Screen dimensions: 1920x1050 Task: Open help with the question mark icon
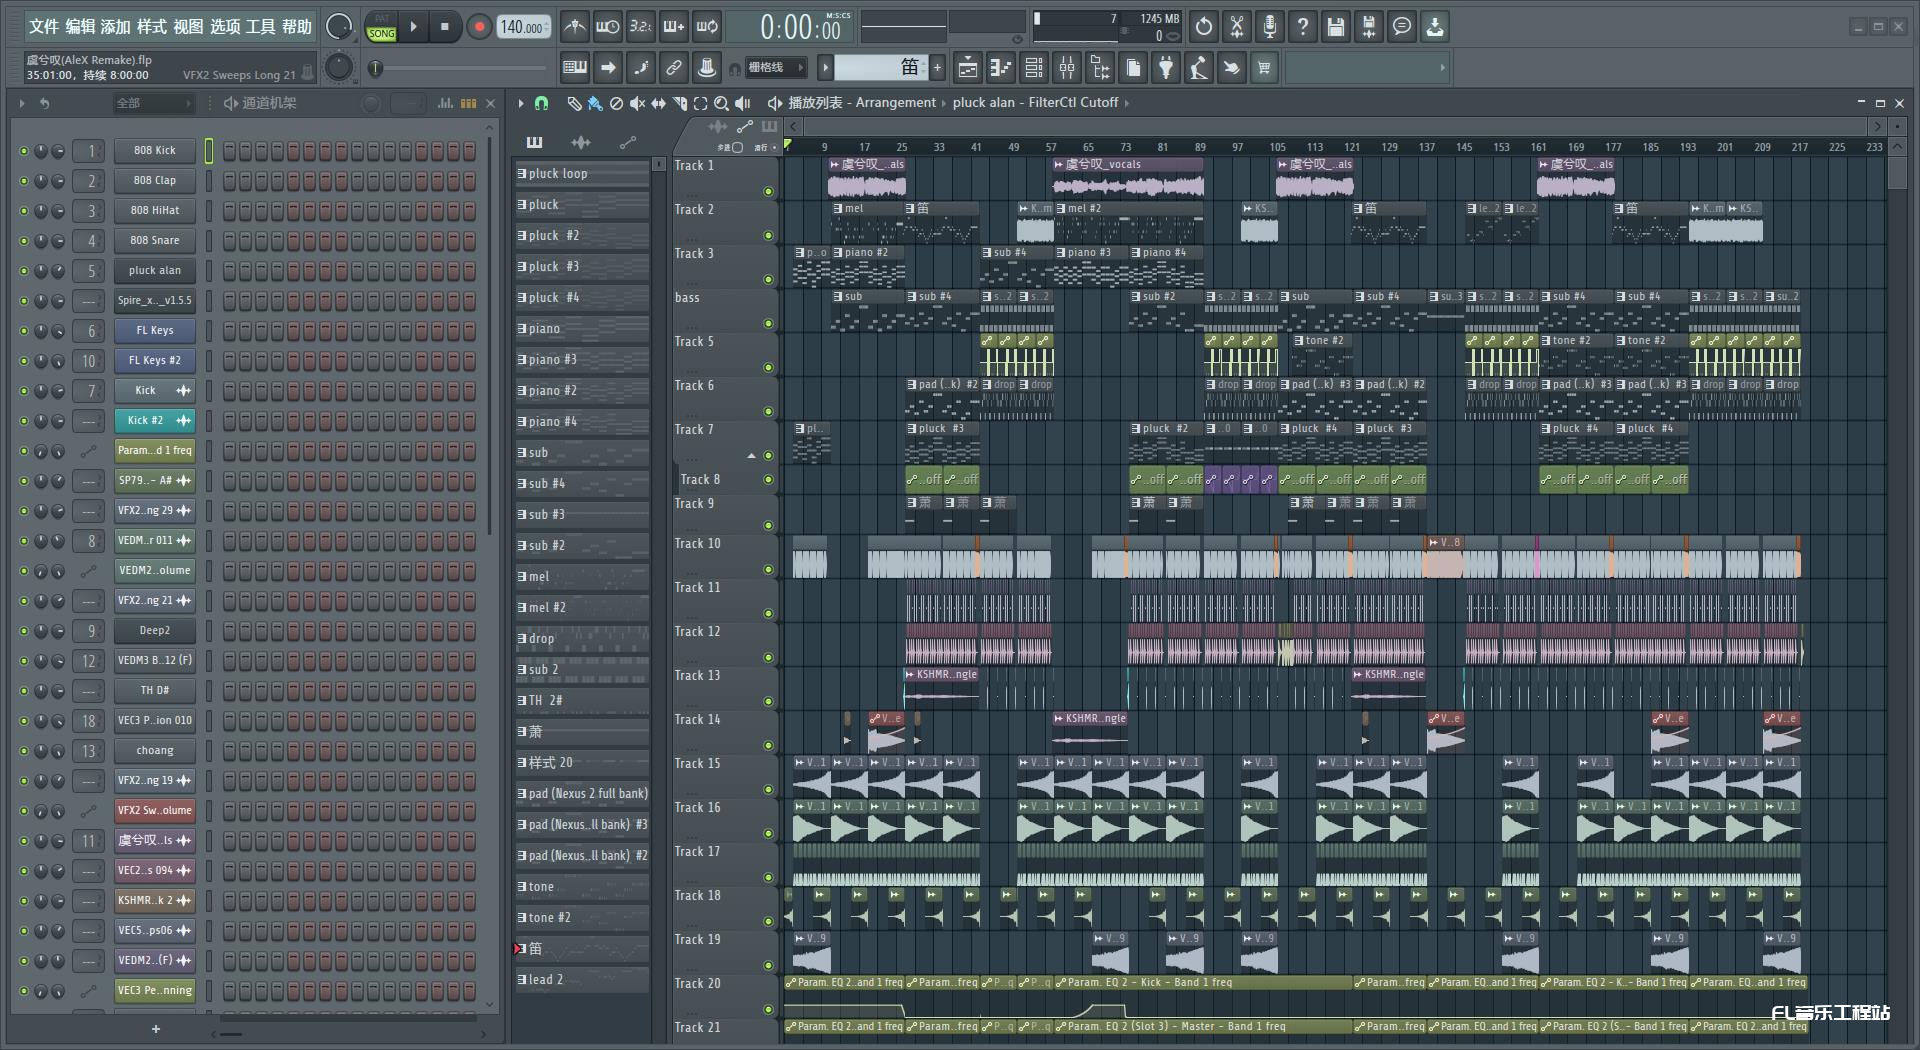(x=1303, y=27)
